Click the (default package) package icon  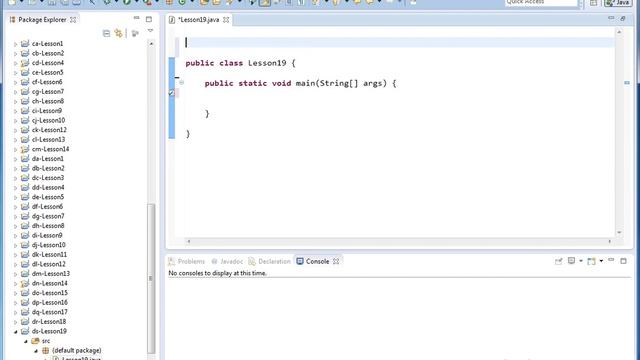pos(46,350)
